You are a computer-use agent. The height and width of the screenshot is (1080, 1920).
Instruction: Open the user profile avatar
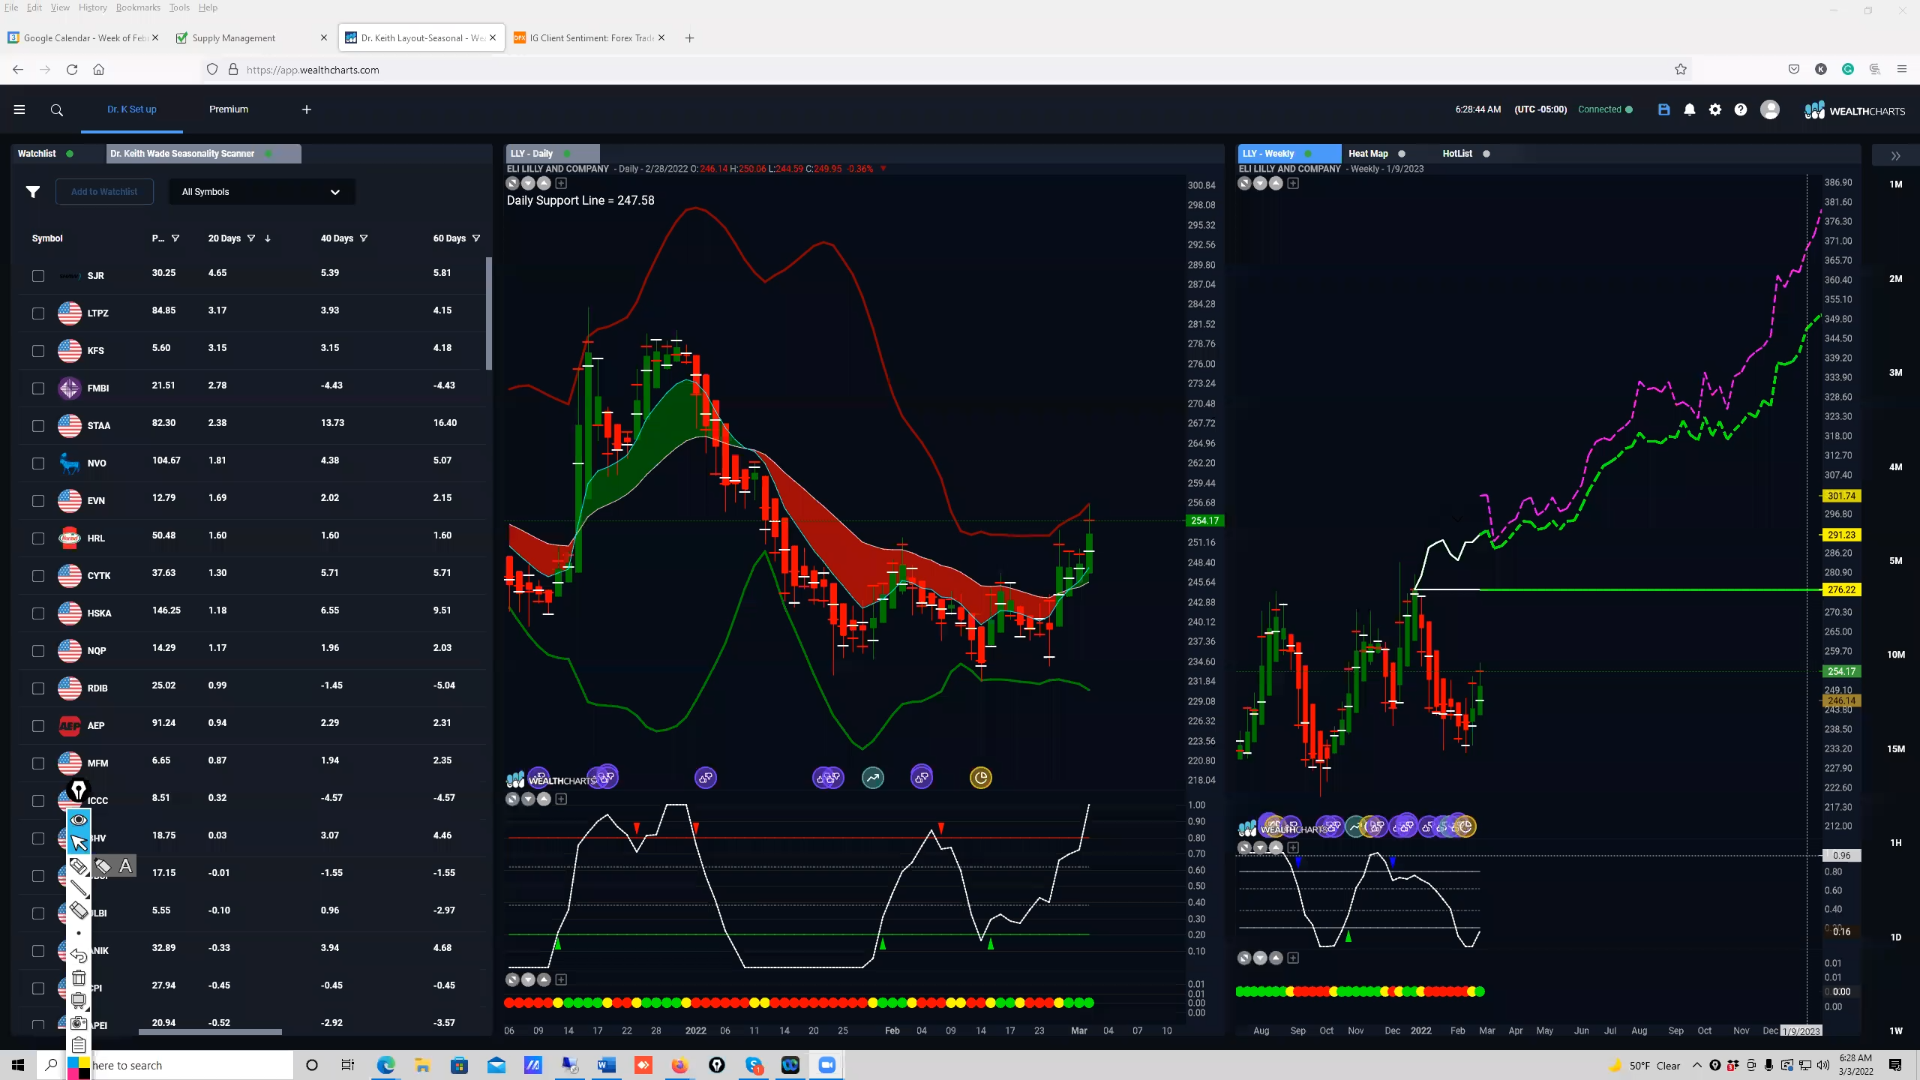pyautogui.click(x=1770, y=110)
